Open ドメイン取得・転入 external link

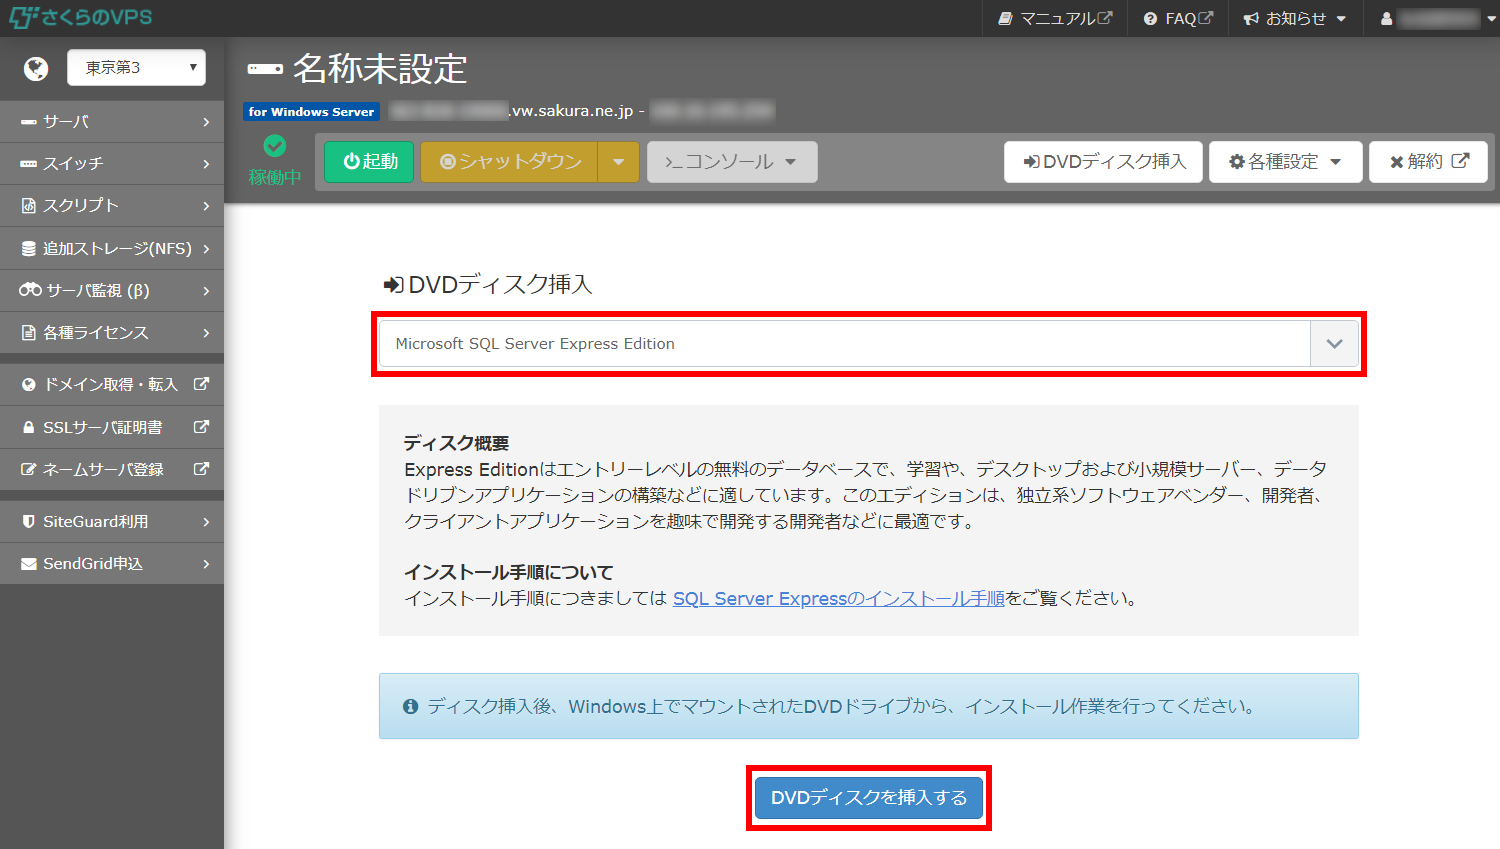click(112, 384)
